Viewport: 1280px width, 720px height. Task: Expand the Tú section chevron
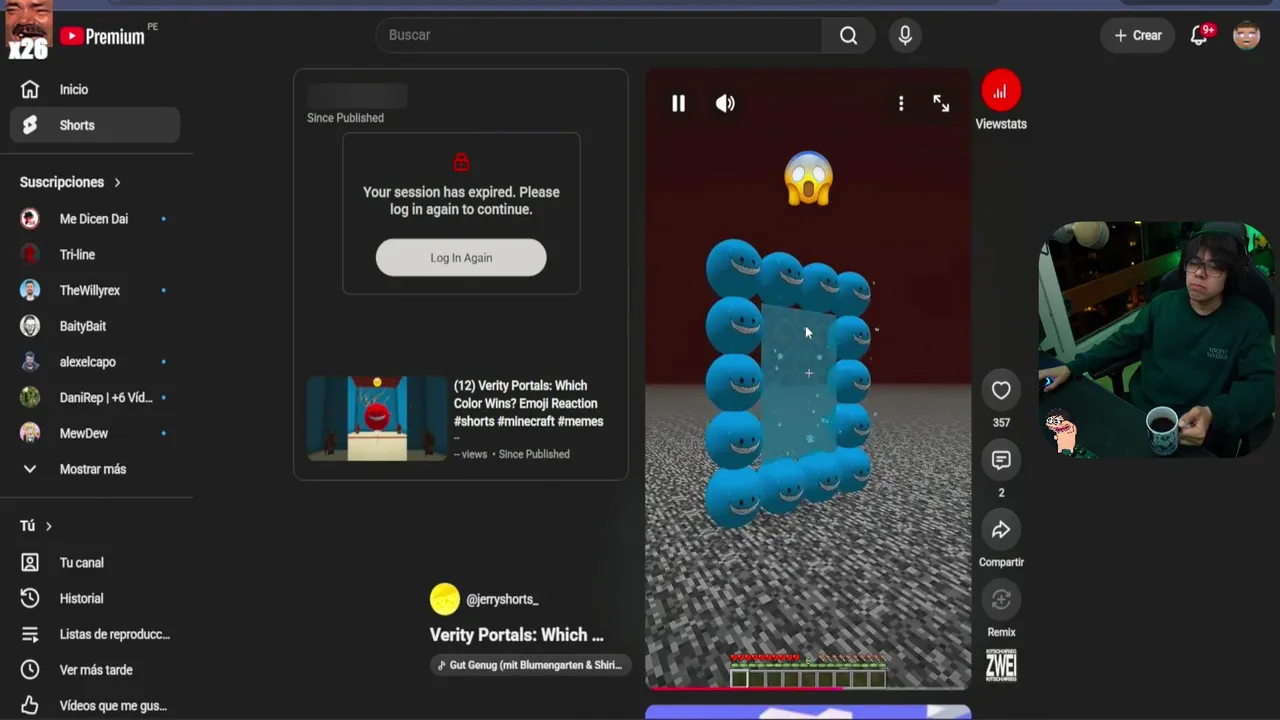click(x=48, y=526)
